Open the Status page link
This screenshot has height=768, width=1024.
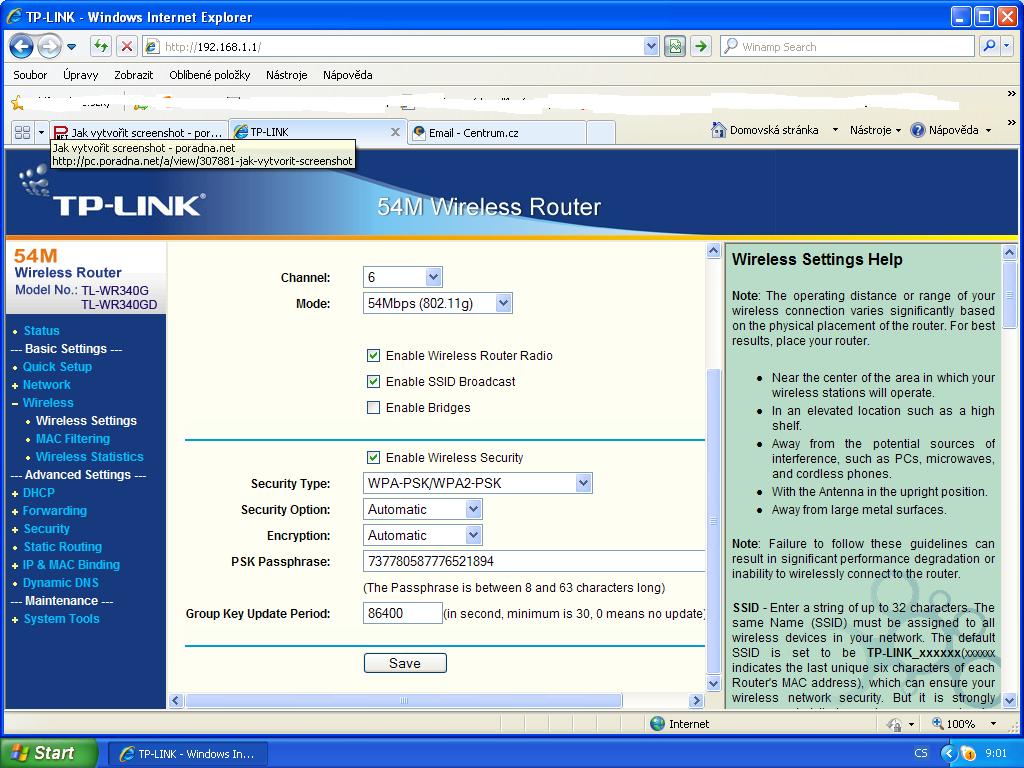(x=41, y=331)
